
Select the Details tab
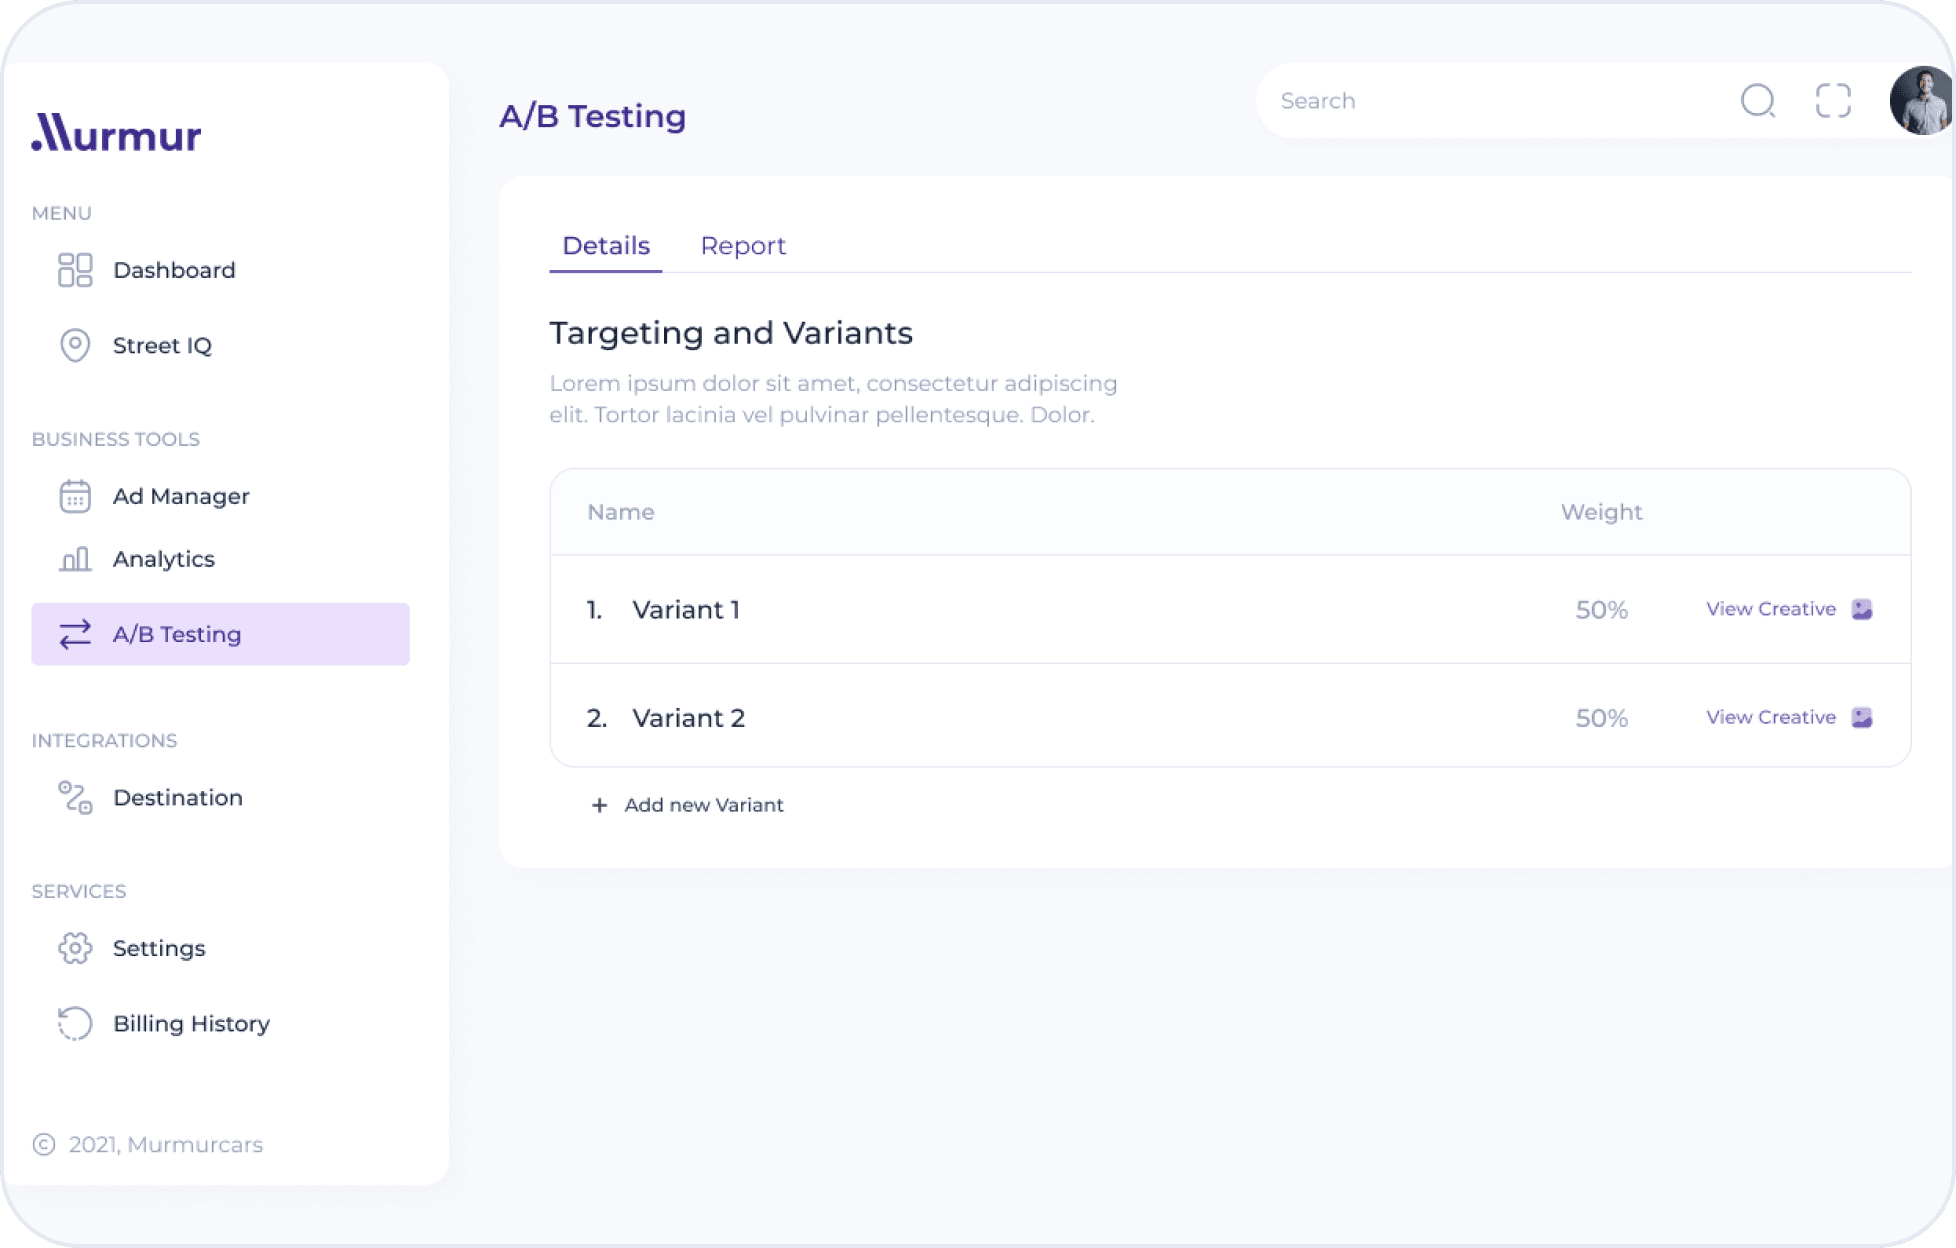[x=606, y=246]
